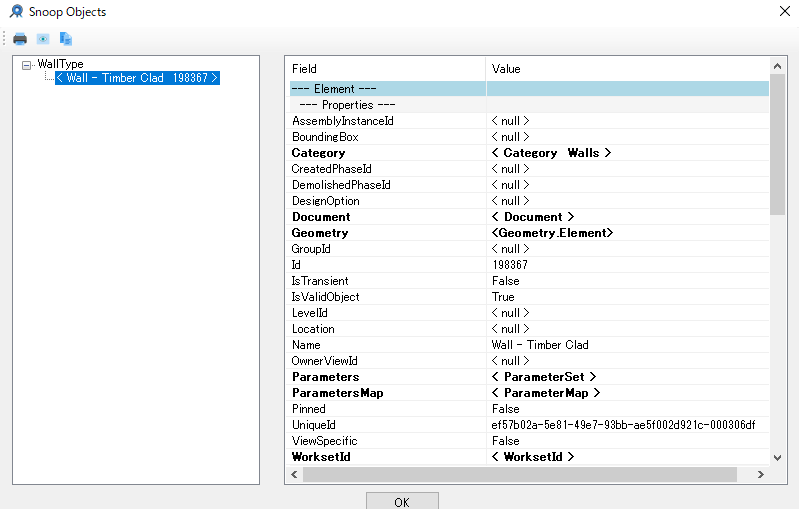Select the WallType root tree item
The width and height of the screenshot is (799, 509).
[x=60, y=64]
